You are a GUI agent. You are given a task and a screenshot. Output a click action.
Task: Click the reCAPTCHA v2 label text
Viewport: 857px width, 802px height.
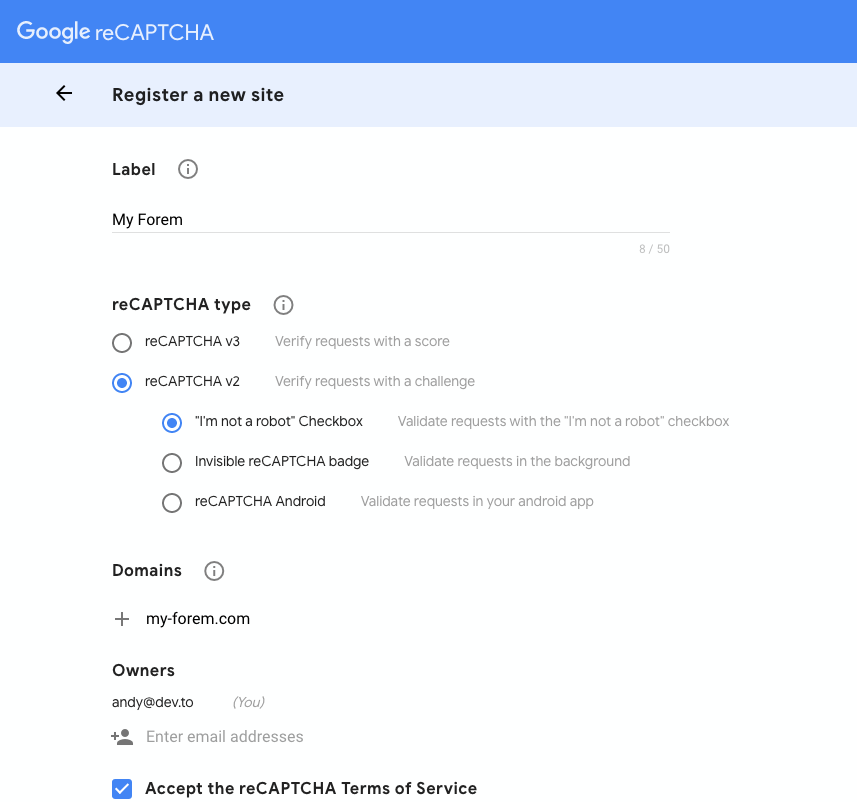coord(192,381)
